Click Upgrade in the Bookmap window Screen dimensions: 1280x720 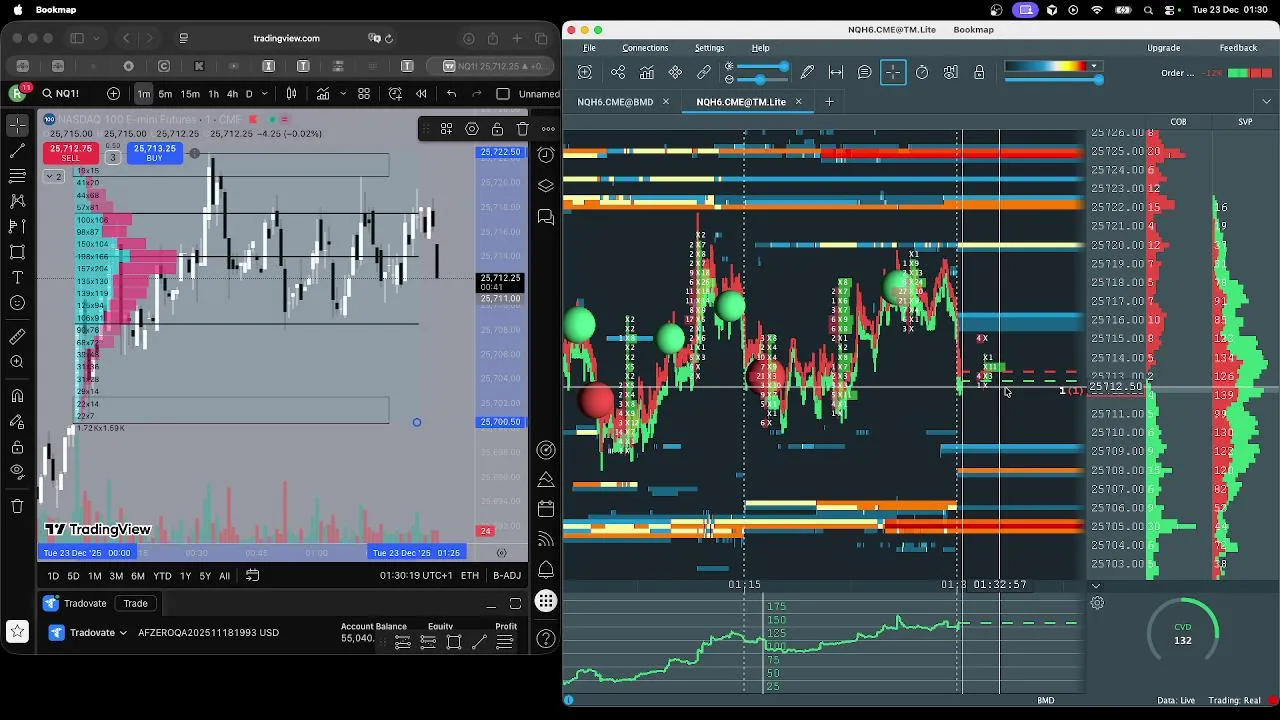coord(1163,48)
